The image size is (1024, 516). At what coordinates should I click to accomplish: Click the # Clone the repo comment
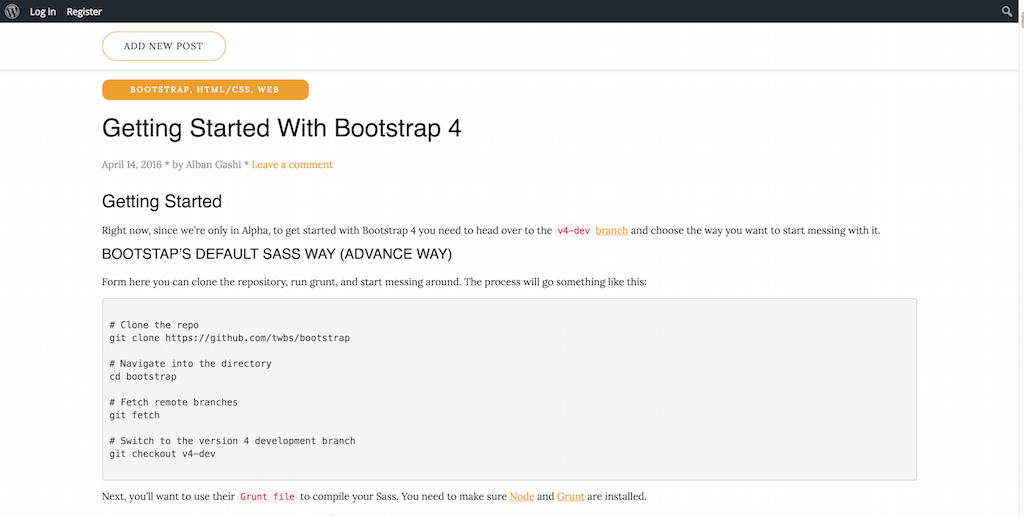[154, 325]
